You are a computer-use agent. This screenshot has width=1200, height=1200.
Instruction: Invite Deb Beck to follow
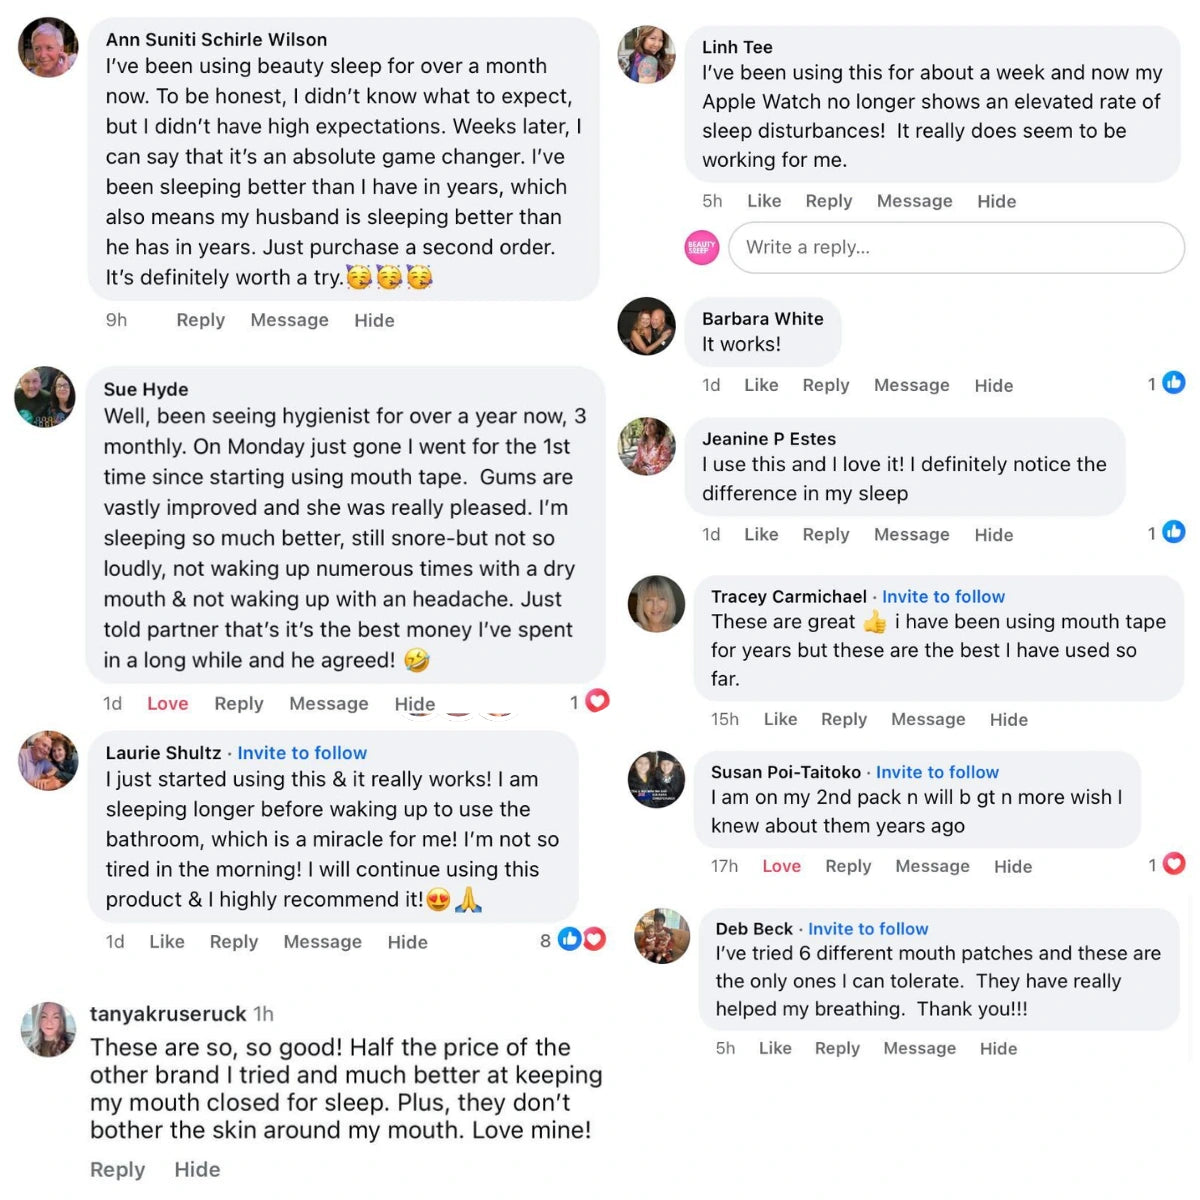coord(868,929)
